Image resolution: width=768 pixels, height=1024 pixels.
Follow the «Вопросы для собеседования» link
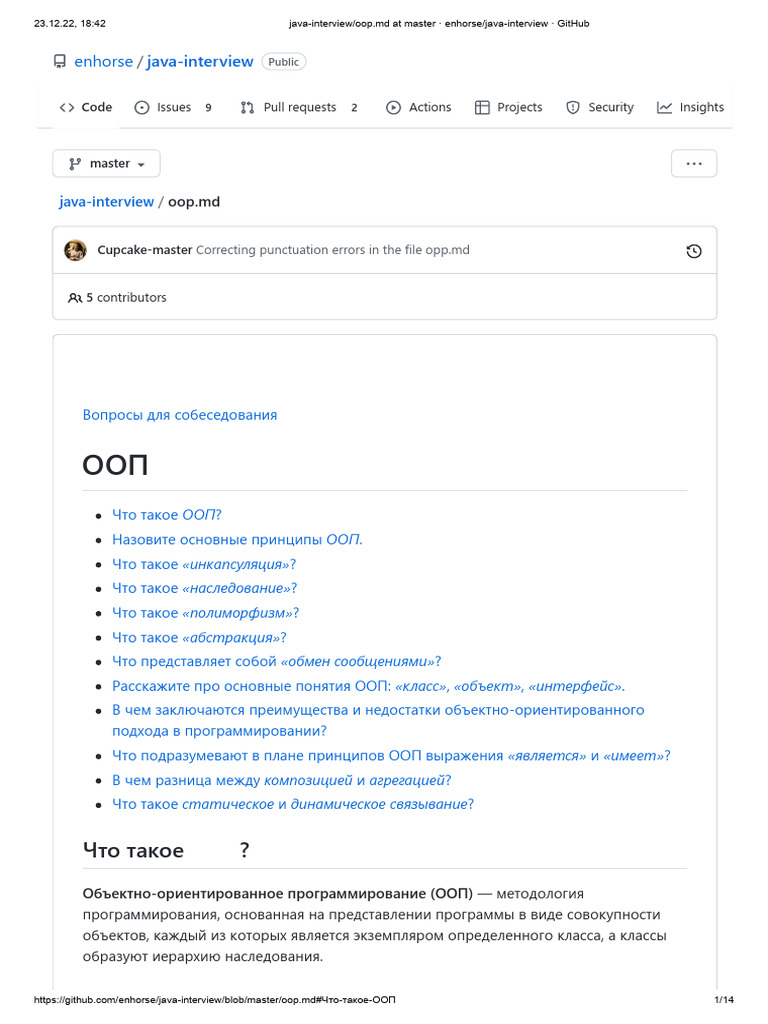pos(180,415)
